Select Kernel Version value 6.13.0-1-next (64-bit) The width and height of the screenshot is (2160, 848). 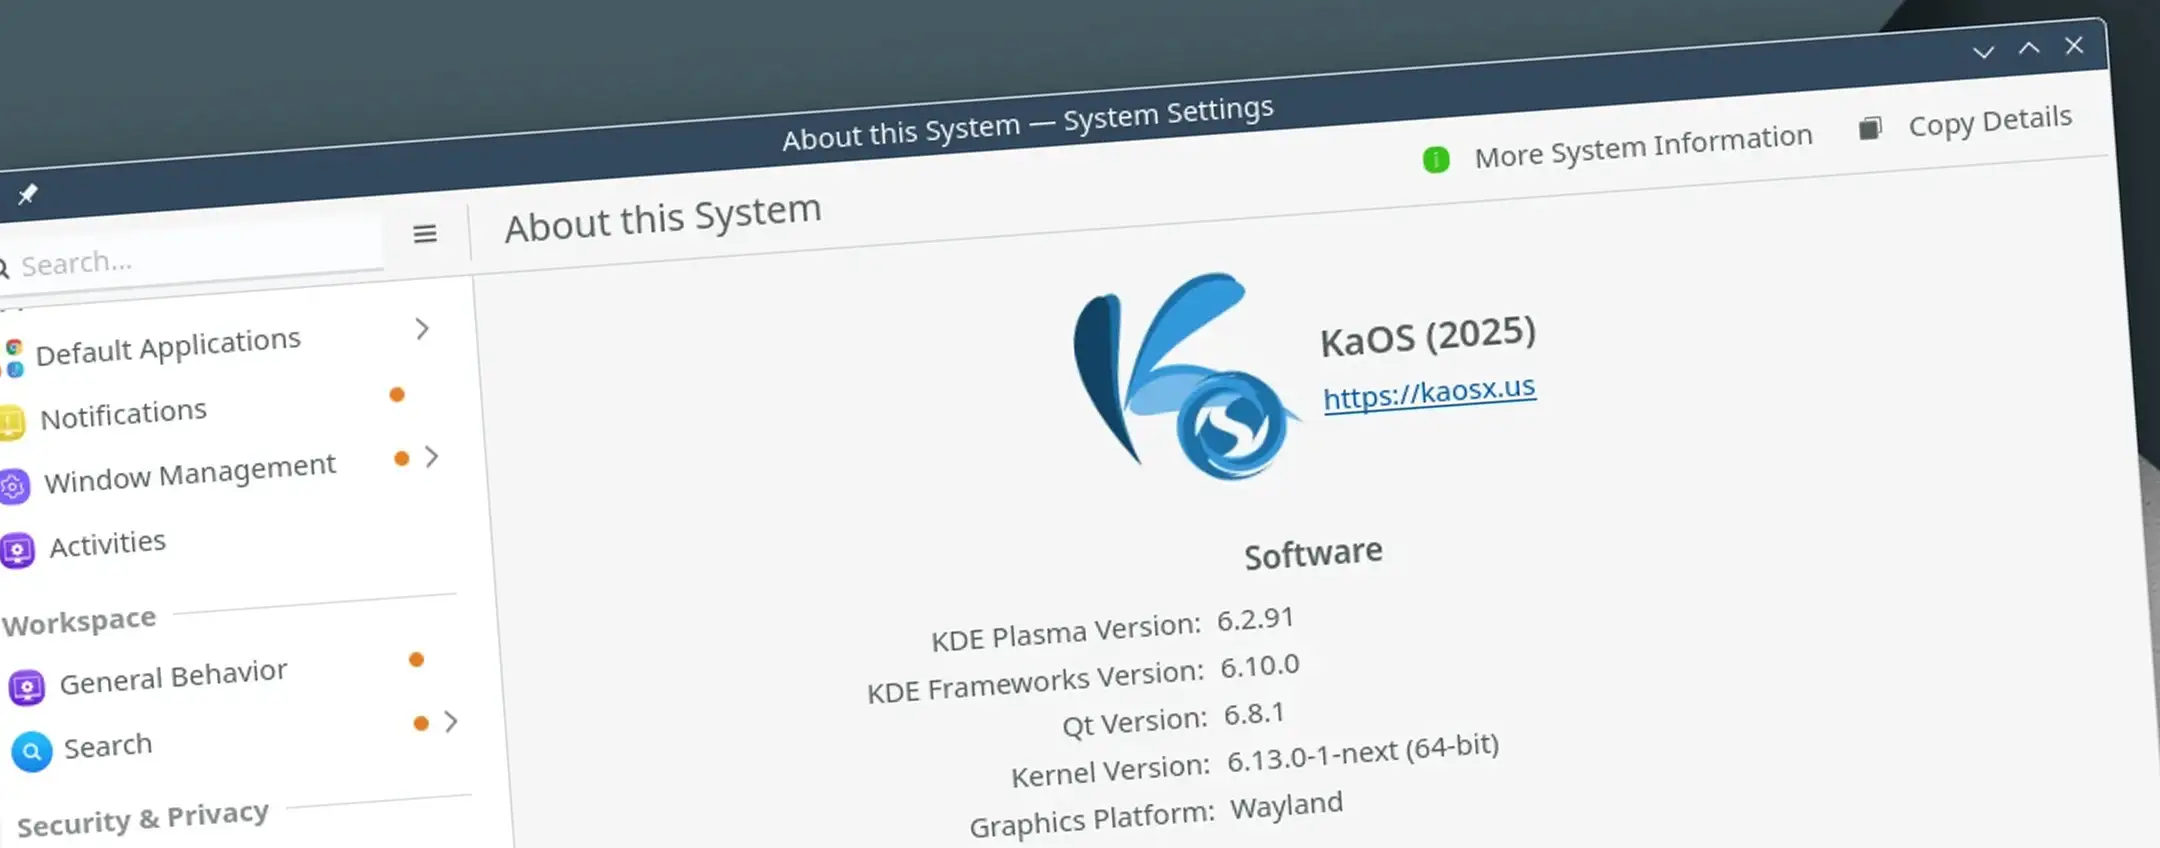coord(1363,752)
